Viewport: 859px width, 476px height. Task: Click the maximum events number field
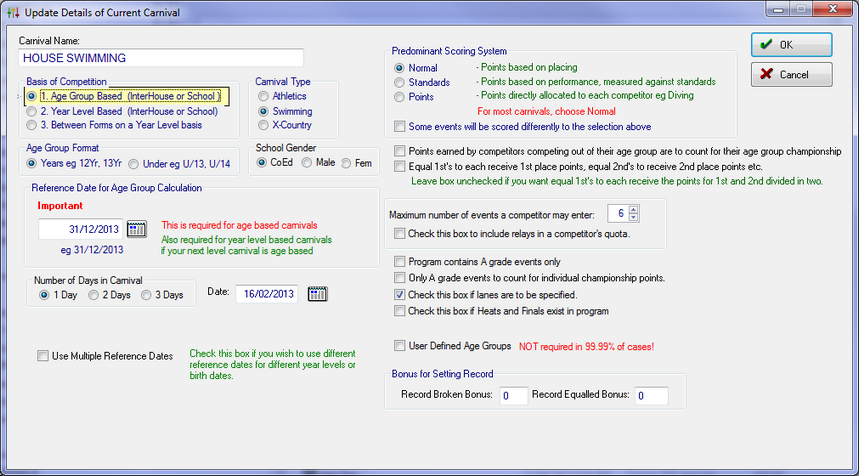(x=618, y=214)
